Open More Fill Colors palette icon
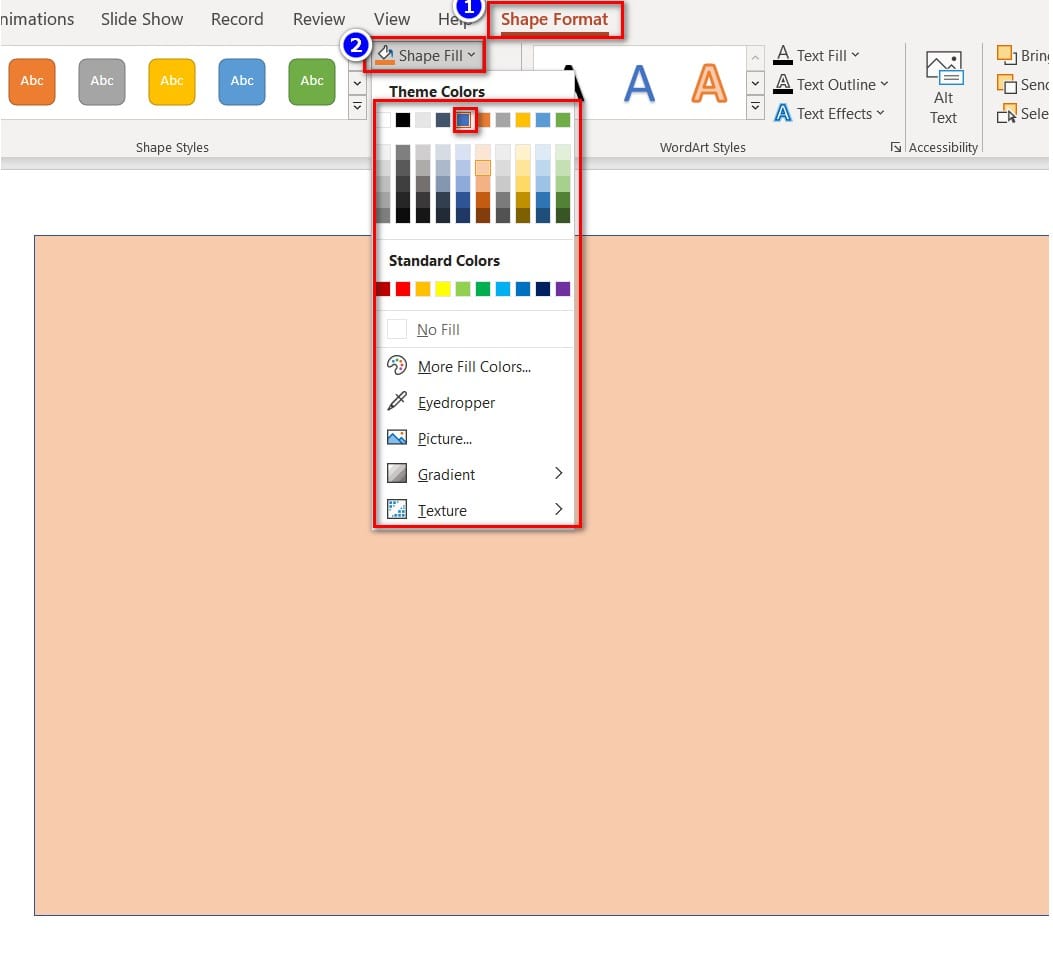 click(397, 366)
